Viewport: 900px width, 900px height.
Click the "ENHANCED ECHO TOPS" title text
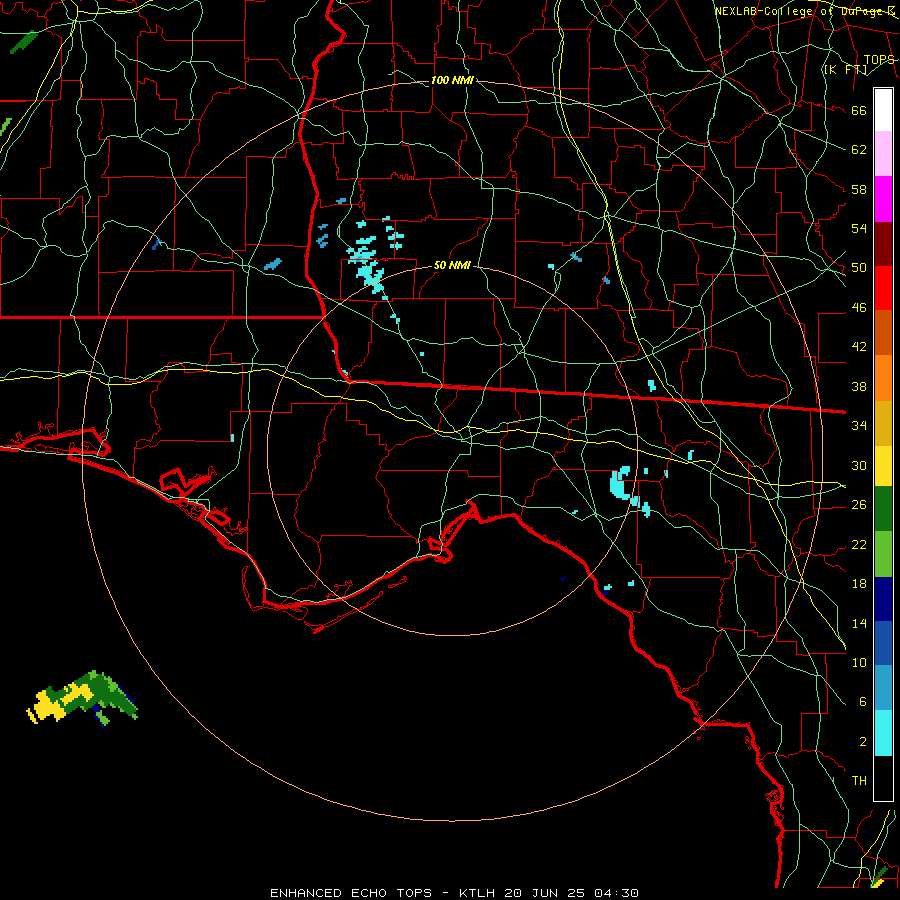[x=351, y=893]
